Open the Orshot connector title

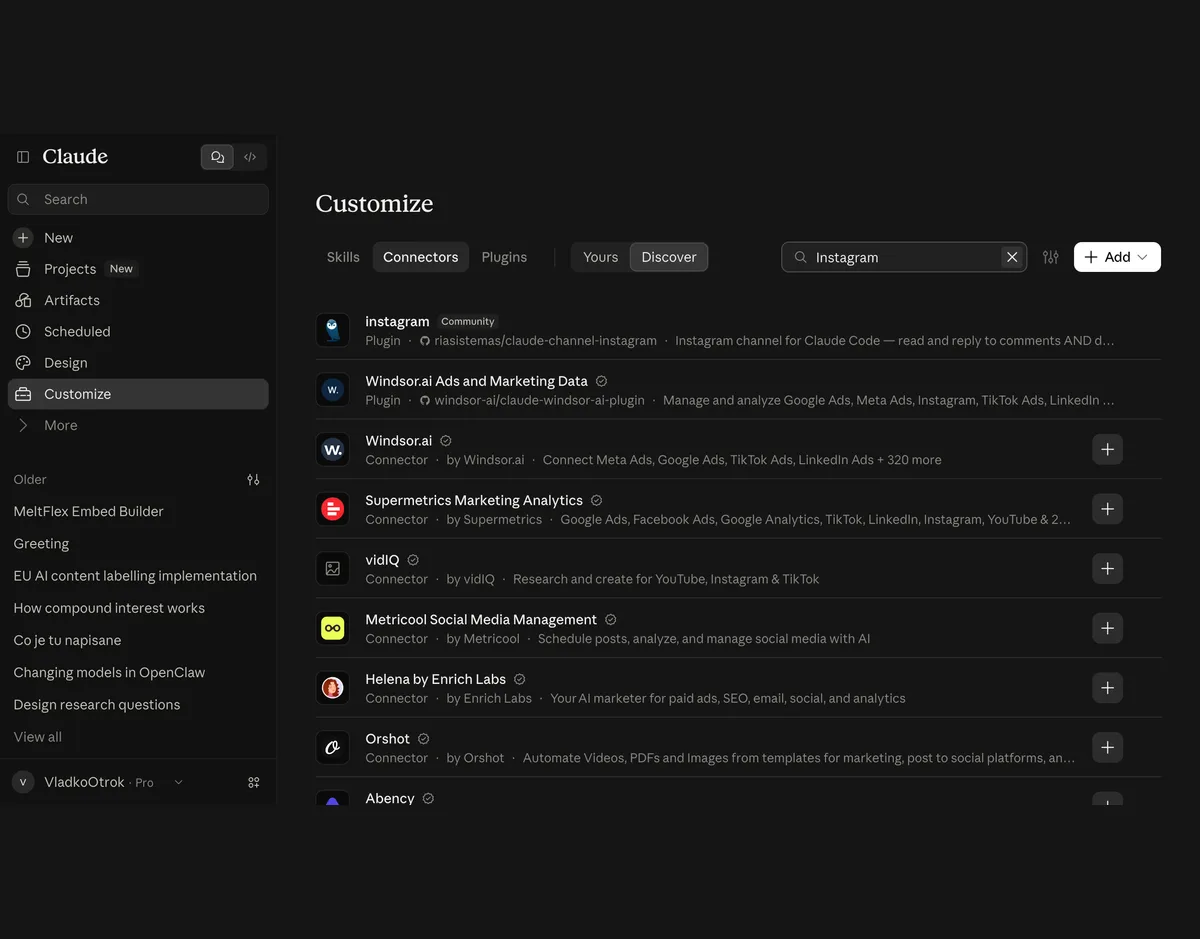coord(388,739)
